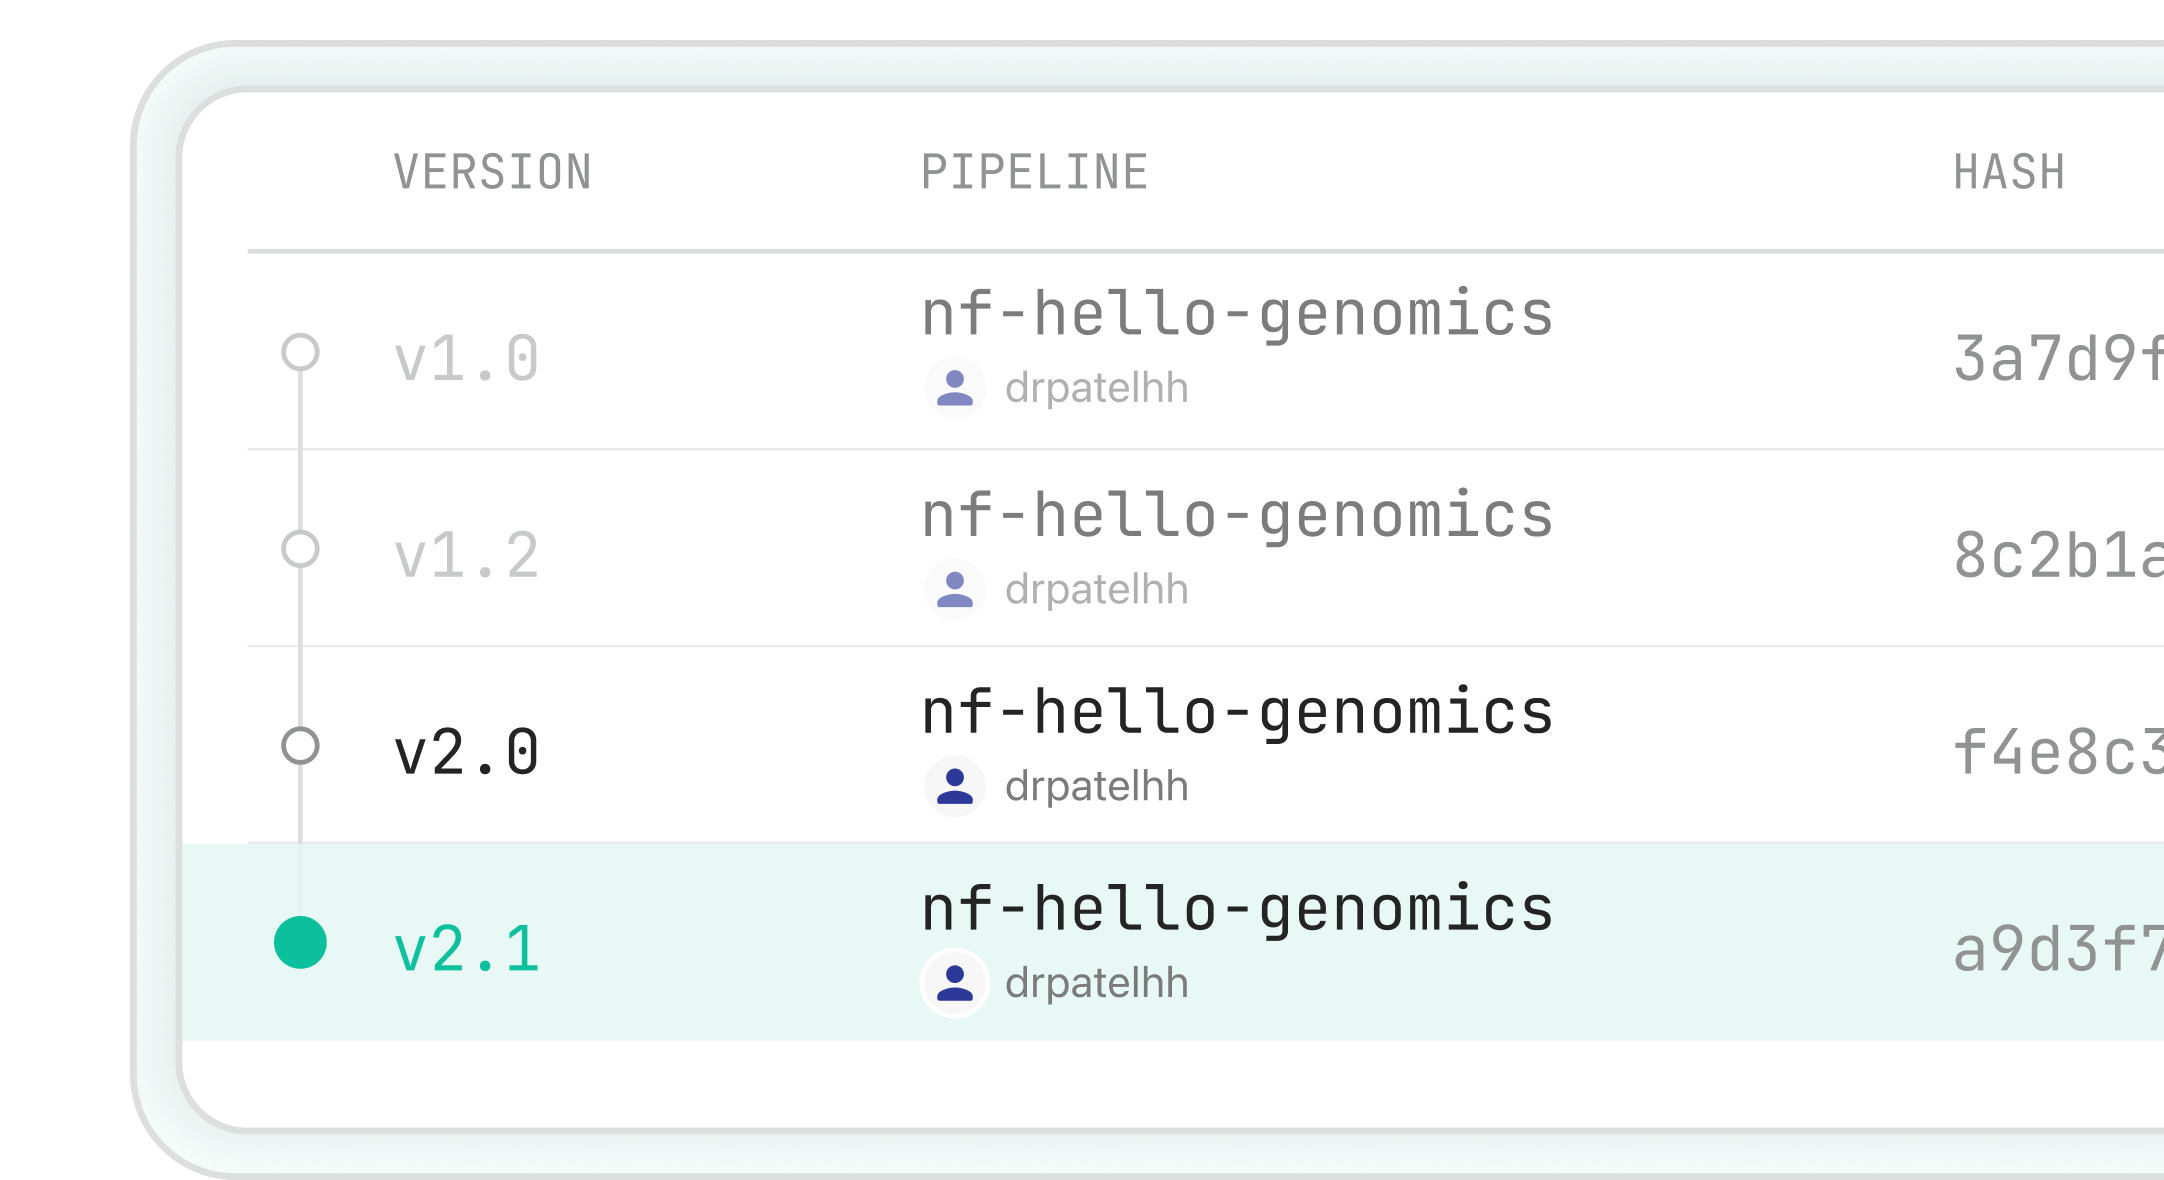2164x1180 pixels.
Task: Select the filled green timeline node for v2.1
Action: pos(301,943)
